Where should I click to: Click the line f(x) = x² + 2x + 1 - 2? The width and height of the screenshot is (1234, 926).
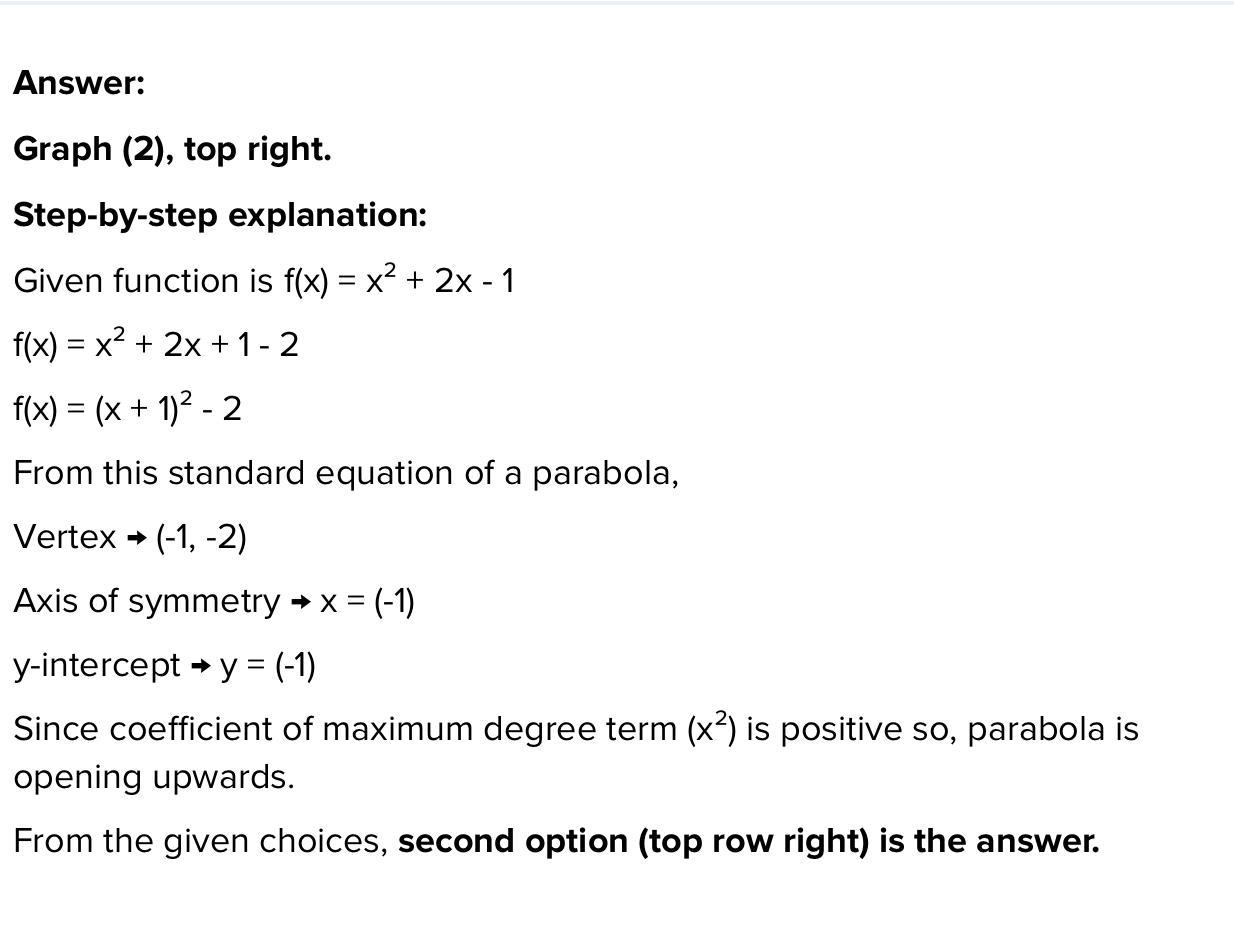[156, 344]
